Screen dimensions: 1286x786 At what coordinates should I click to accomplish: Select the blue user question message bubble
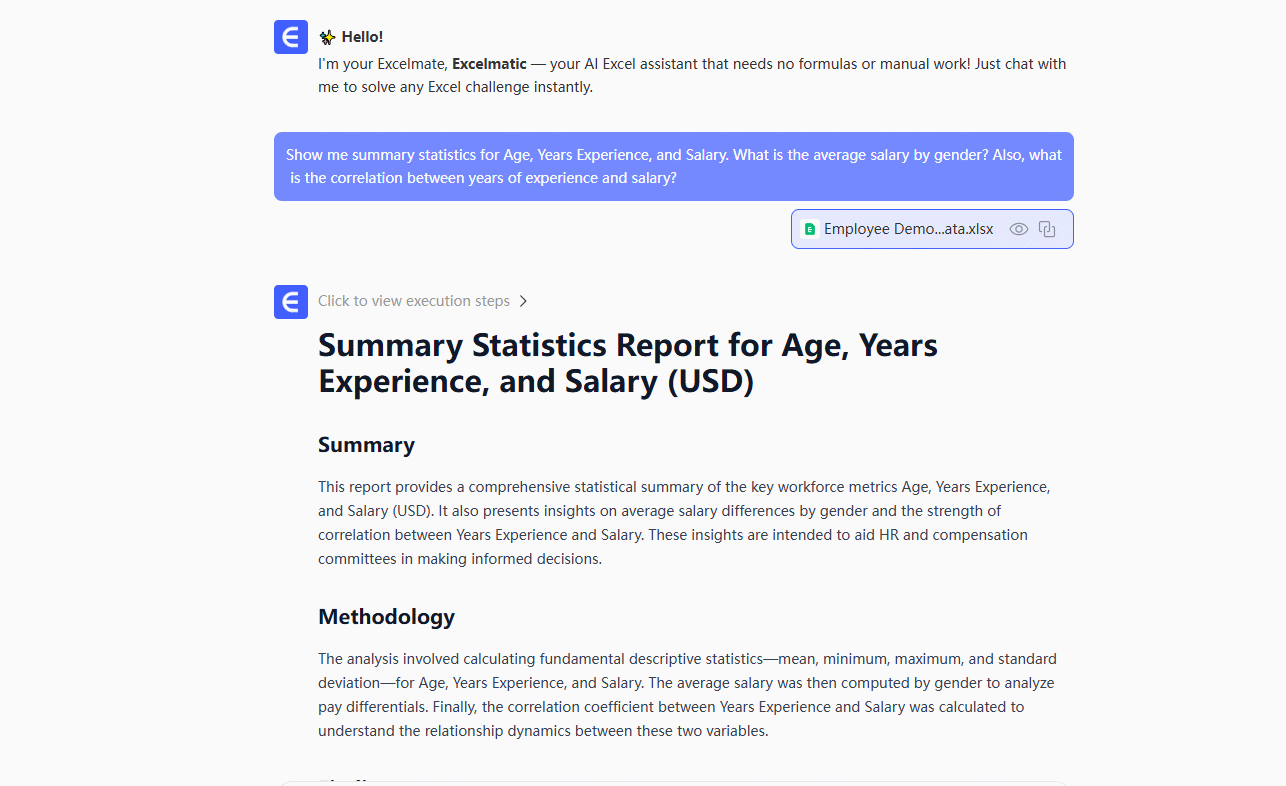tap(673, 166)
